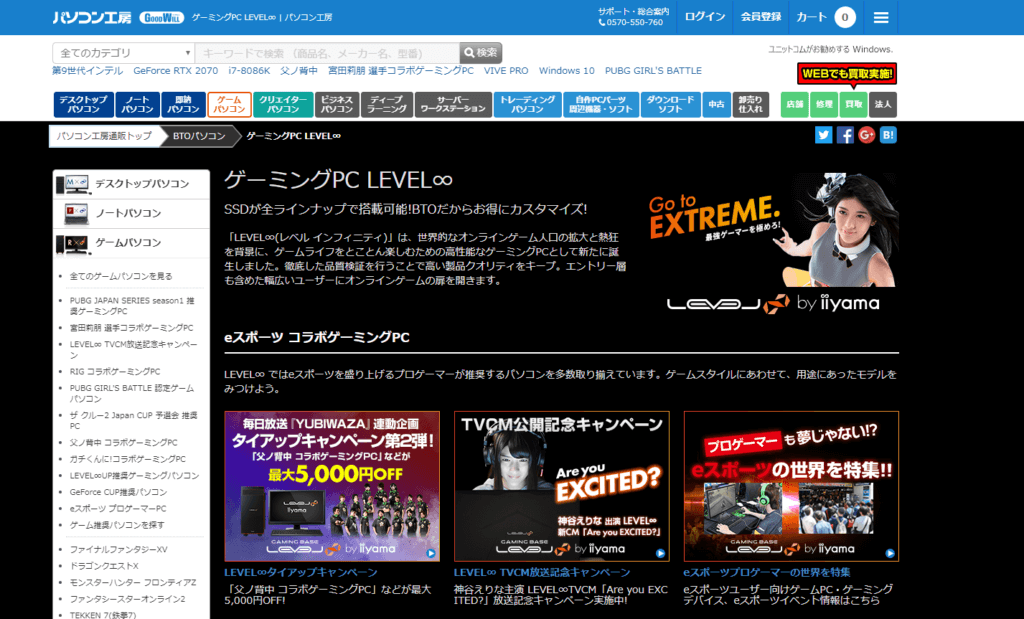Open the hamburger menu icon

[x=881, y=18]
